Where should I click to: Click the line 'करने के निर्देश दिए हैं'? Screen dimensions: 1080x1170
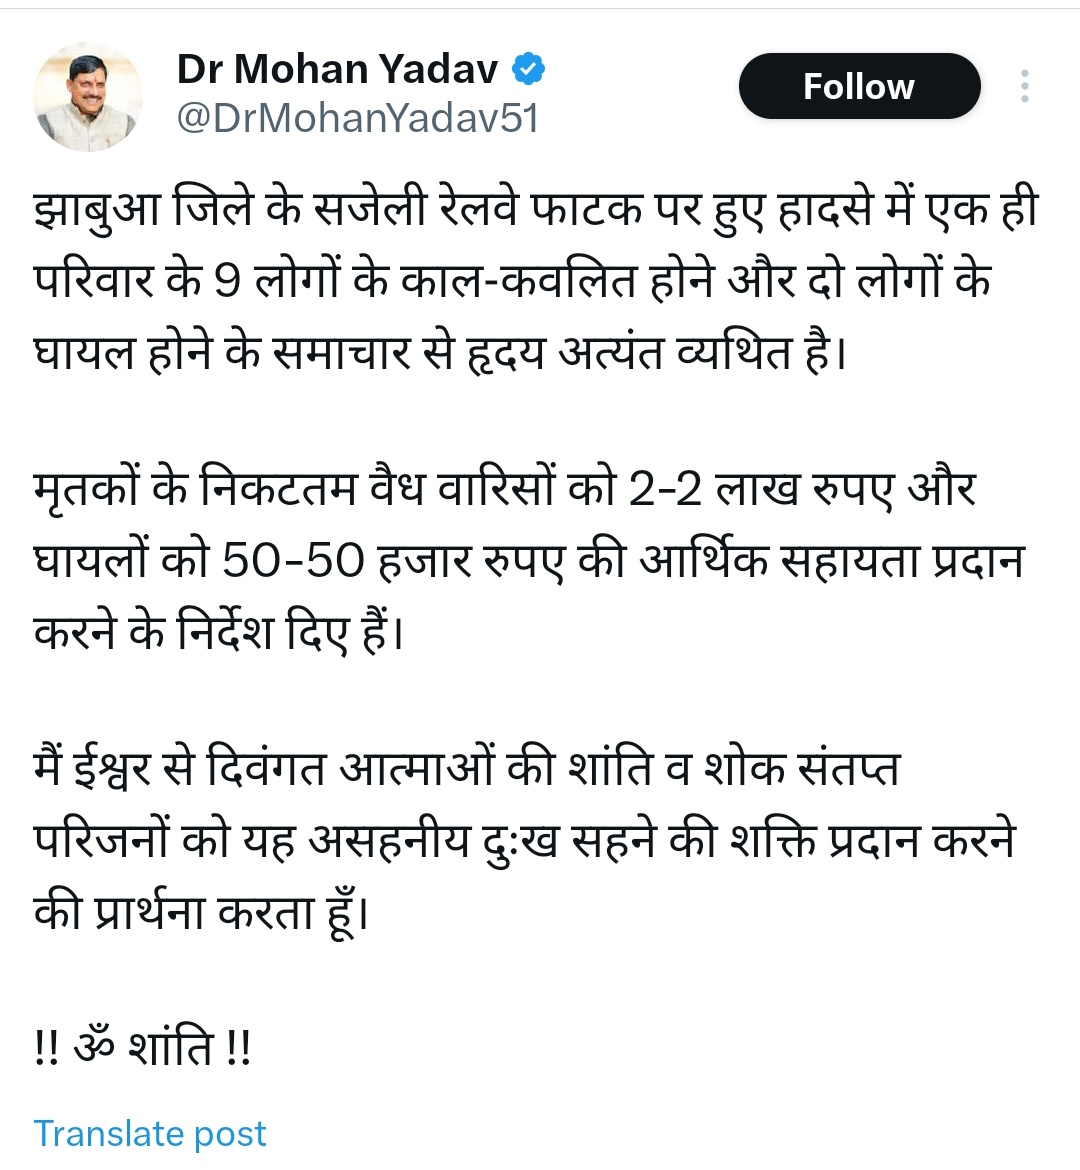click(x=219, y=632)
